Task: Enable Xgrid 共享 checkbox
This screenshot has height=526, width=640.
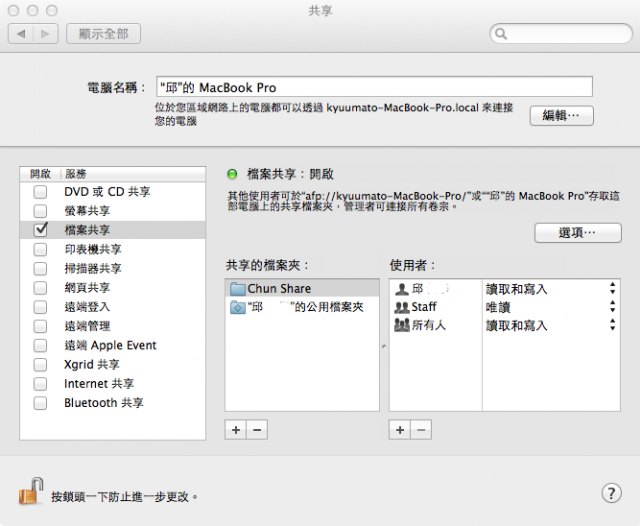Action: [40, 364]
